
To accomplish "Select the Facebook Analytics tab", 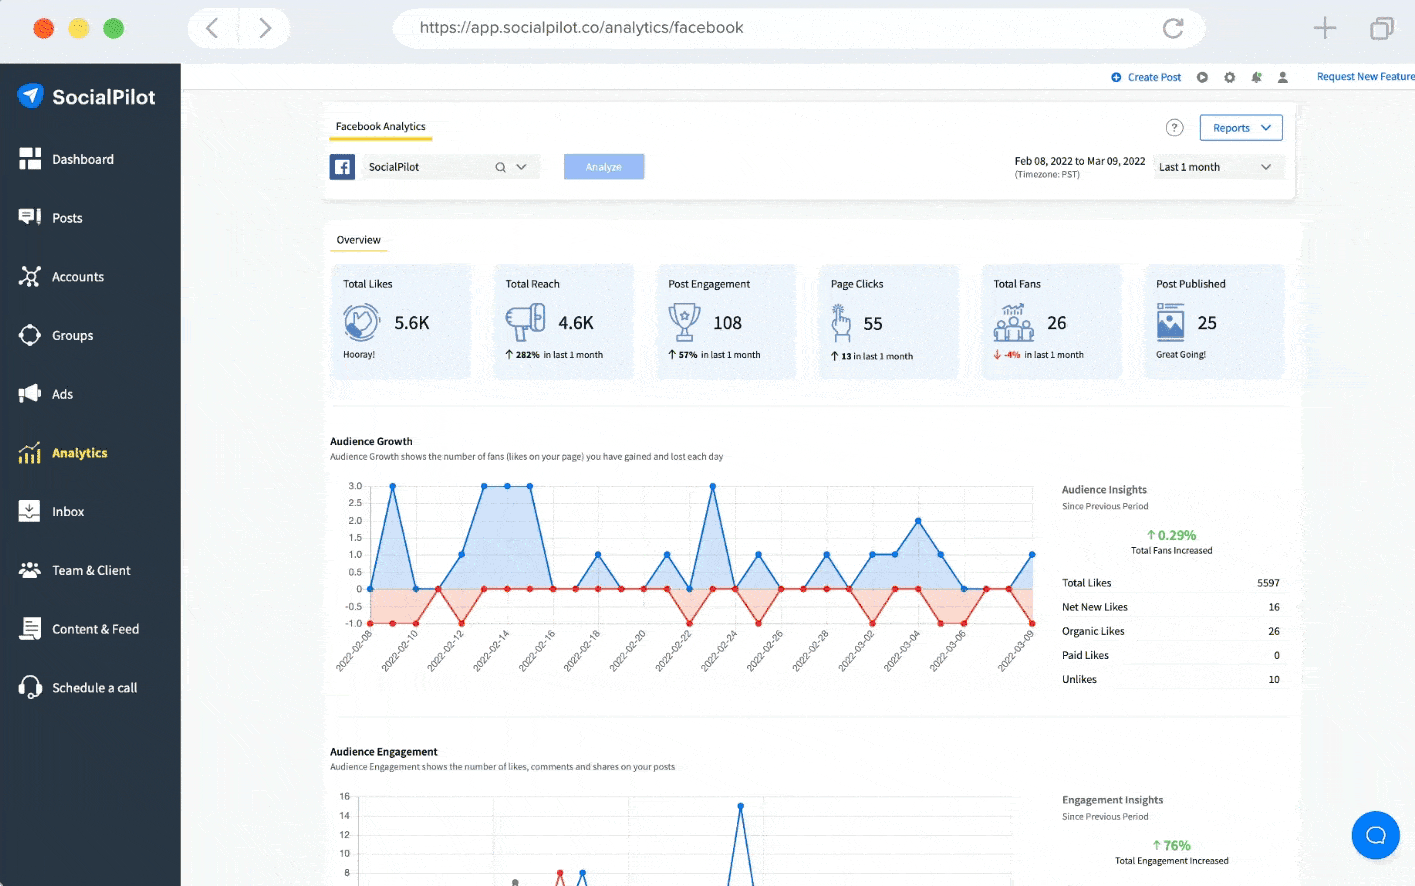I will pyautogui.click(x=380, y=127).
